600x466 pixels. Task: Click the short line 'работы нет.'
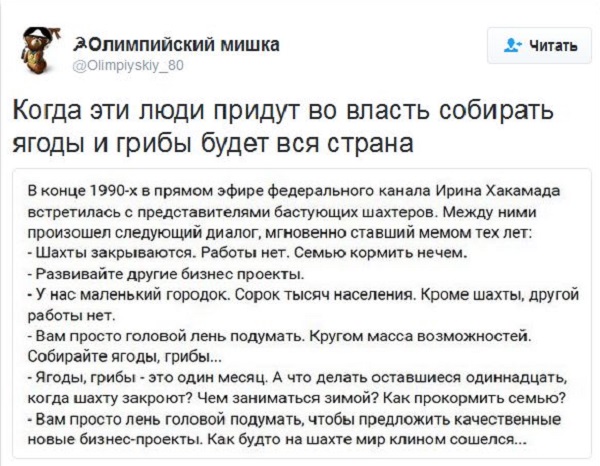point(71,315)
